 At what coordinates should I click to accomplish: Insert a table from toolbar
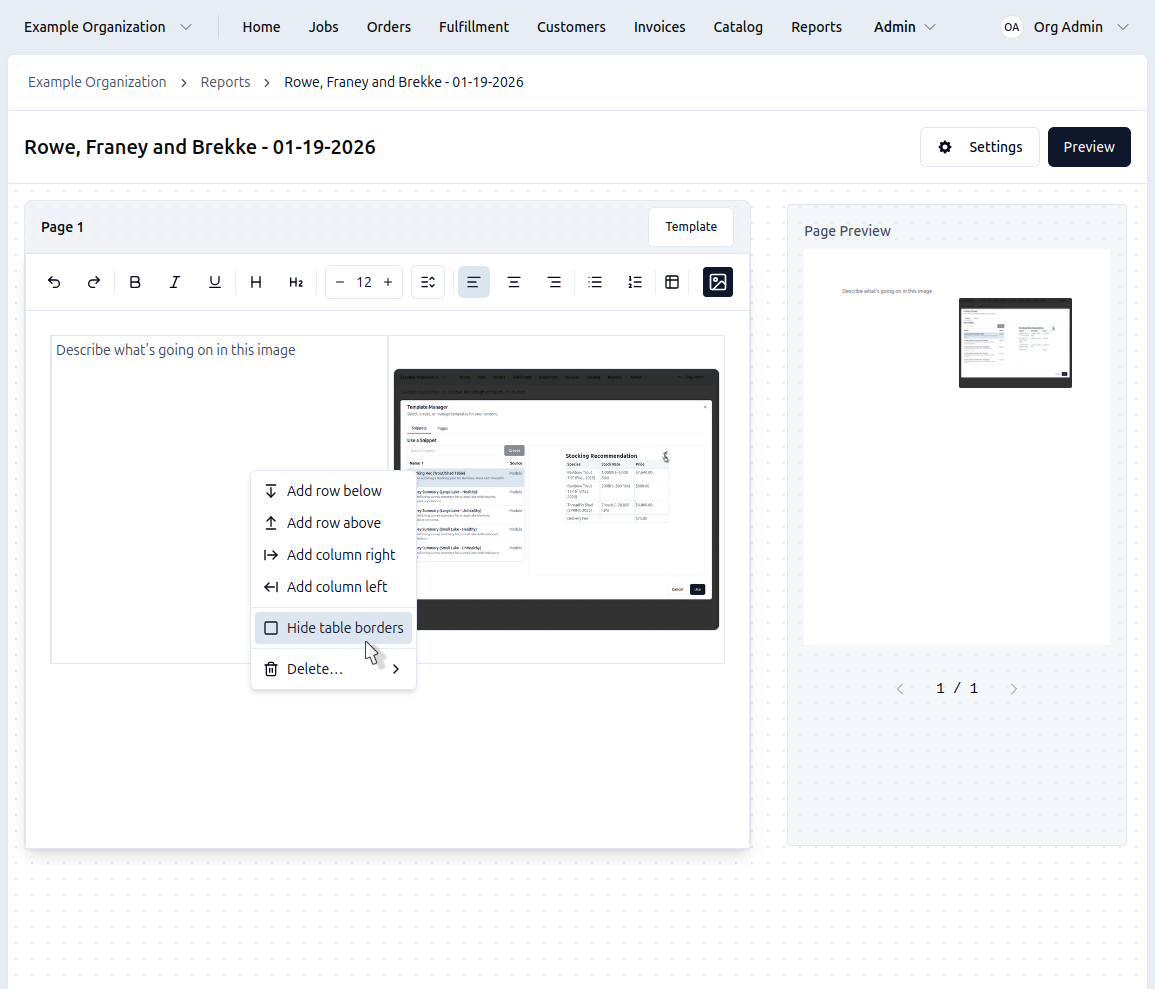pyautogui.click(x=672, y=282)
